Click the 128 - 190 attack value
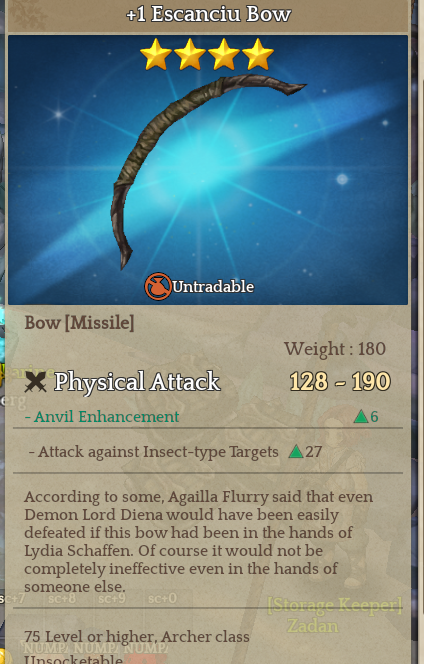The width and height of the screenshot is (424, 664). [x=340, y=382]
